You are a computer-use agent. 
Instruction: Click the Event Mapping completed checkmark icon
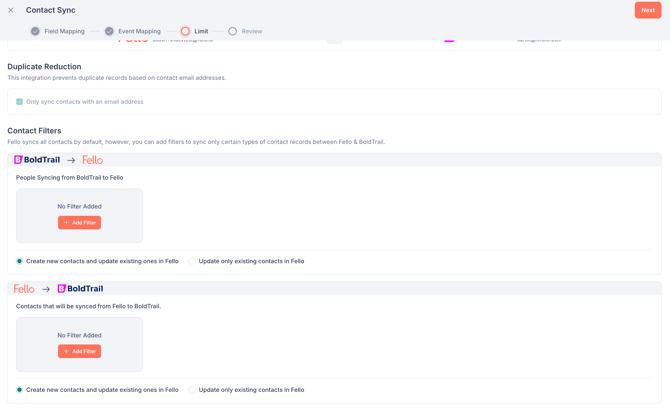[x=109, y=31]
